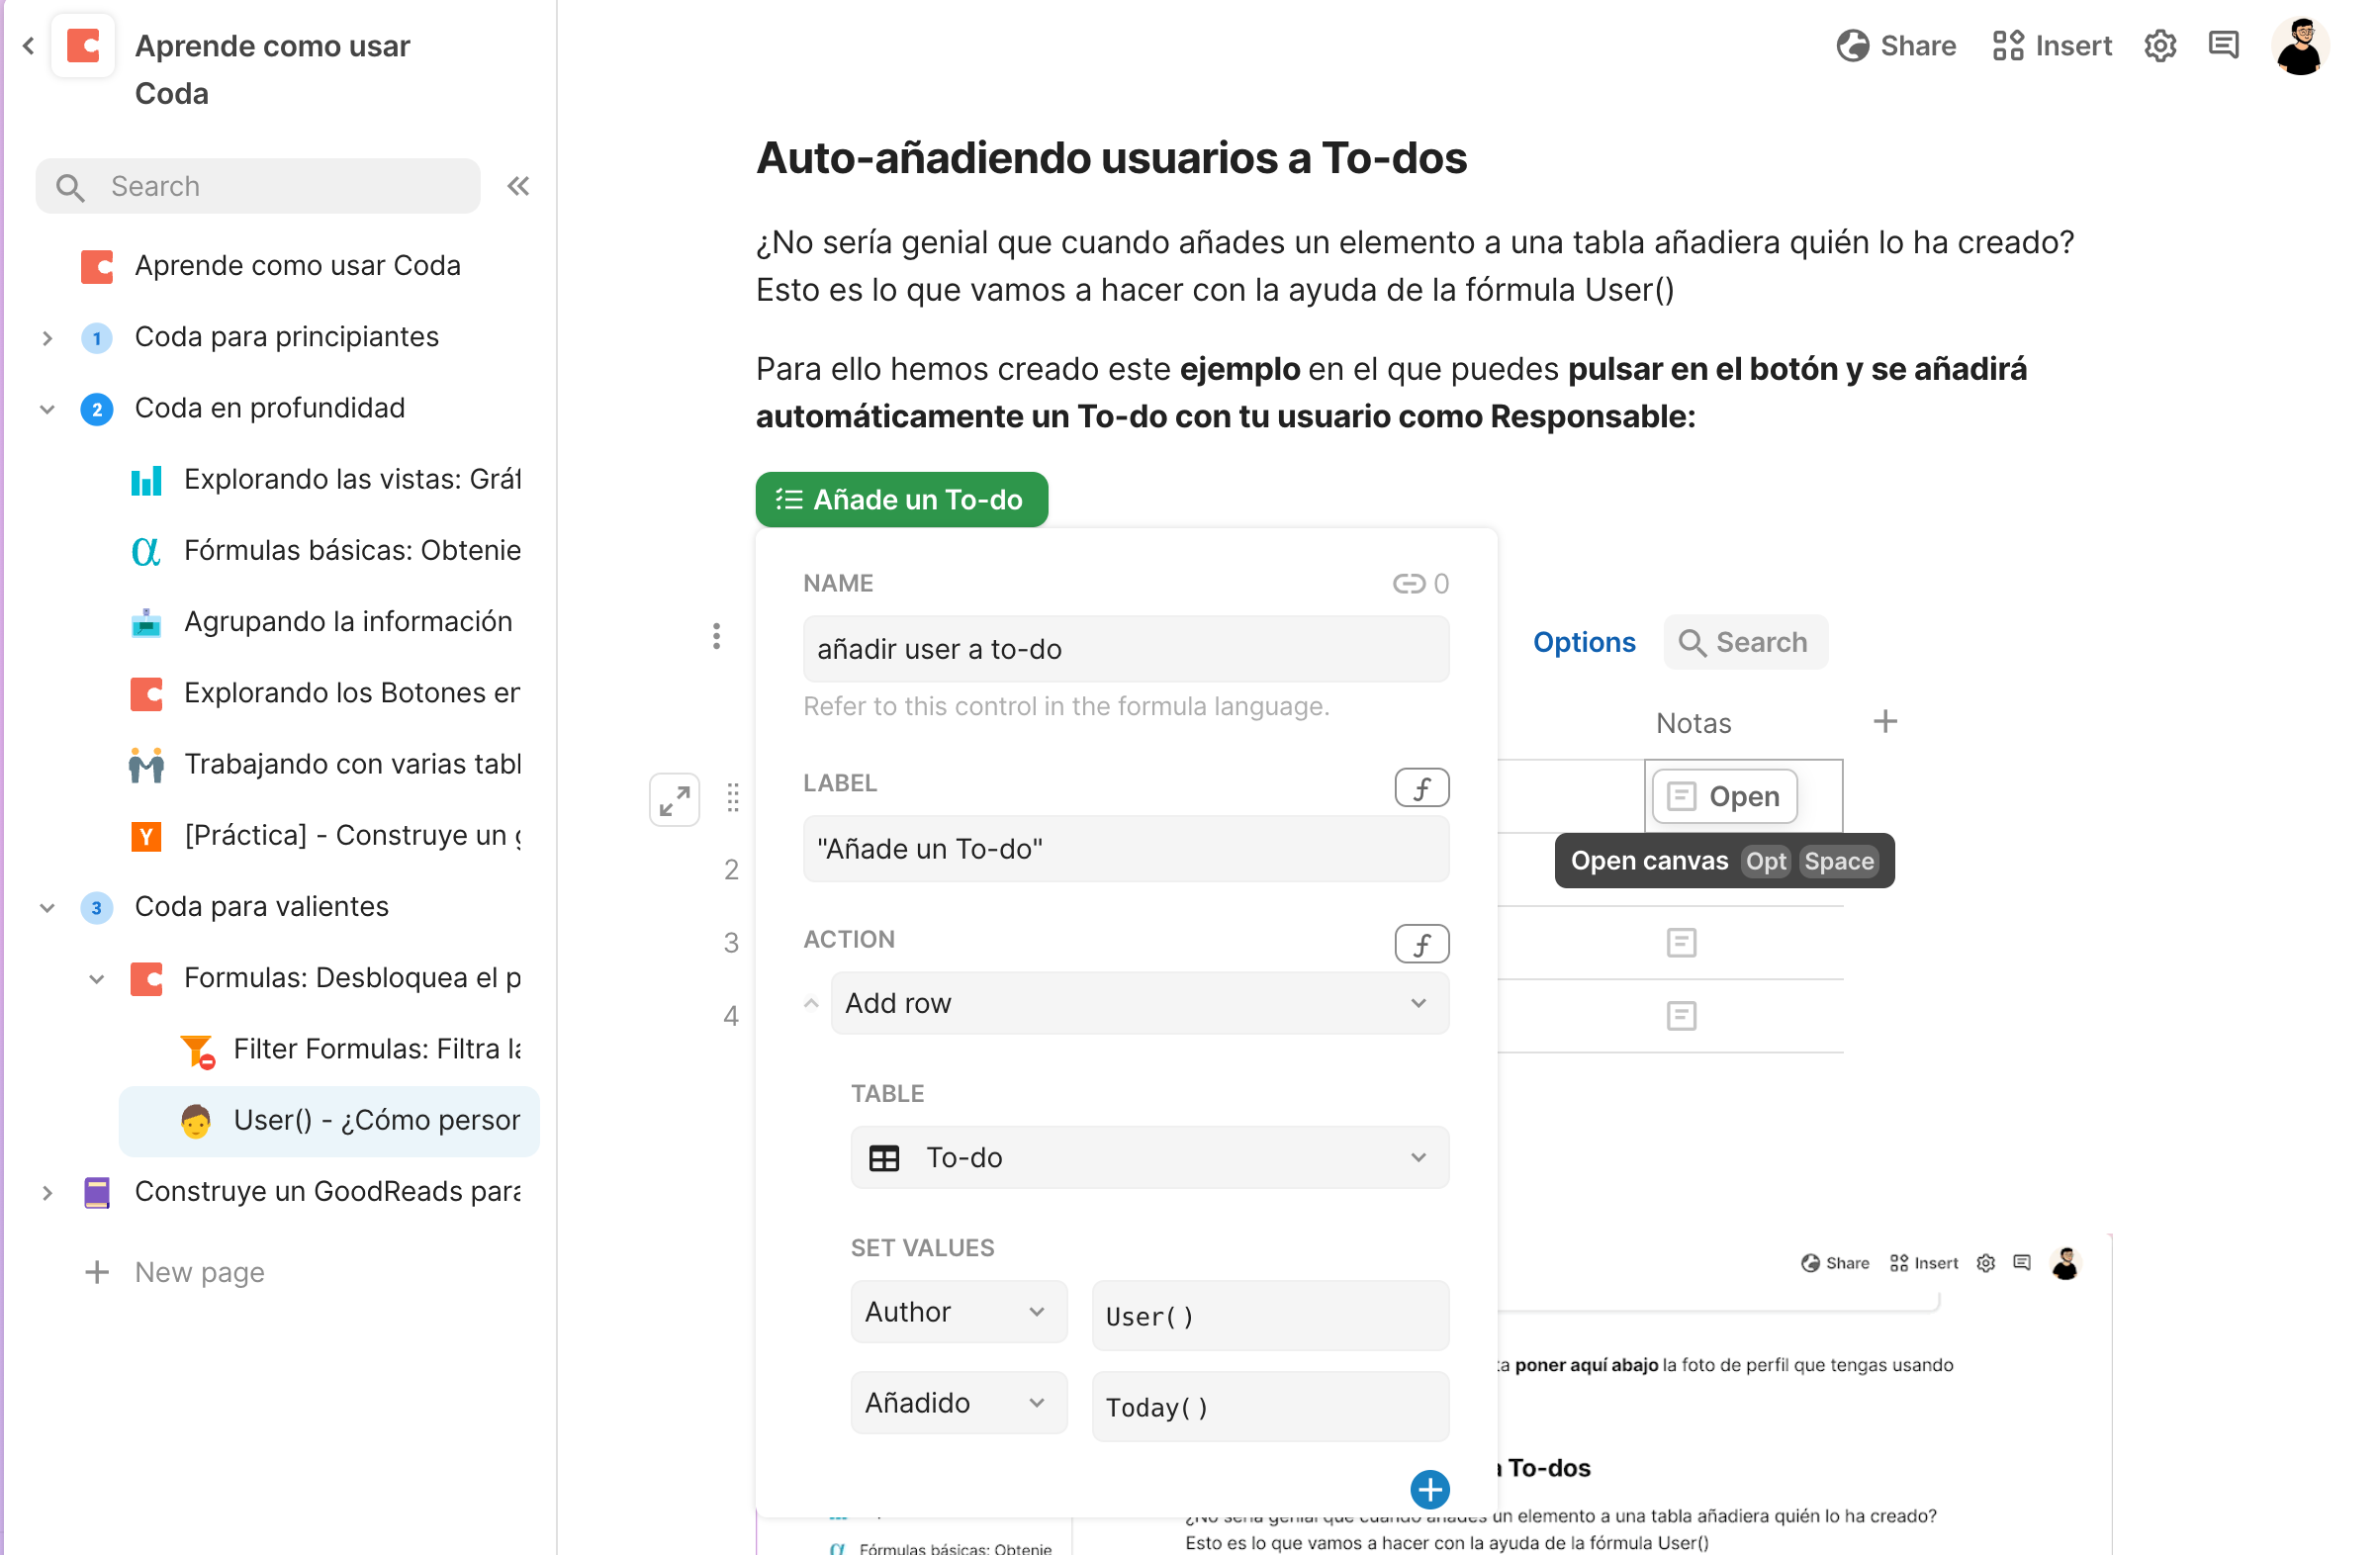Screen dimensions: 2380x1555
Task: Open the three-dot menu beside the table
Action: tap(716, 636)
